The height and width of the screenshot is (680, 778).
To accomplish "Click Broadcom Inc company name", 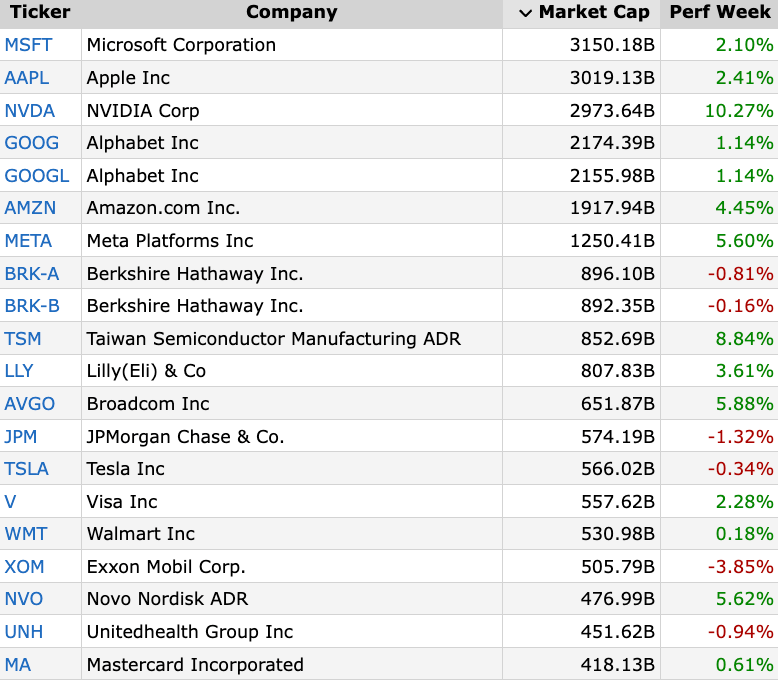I will click(148, 404).
